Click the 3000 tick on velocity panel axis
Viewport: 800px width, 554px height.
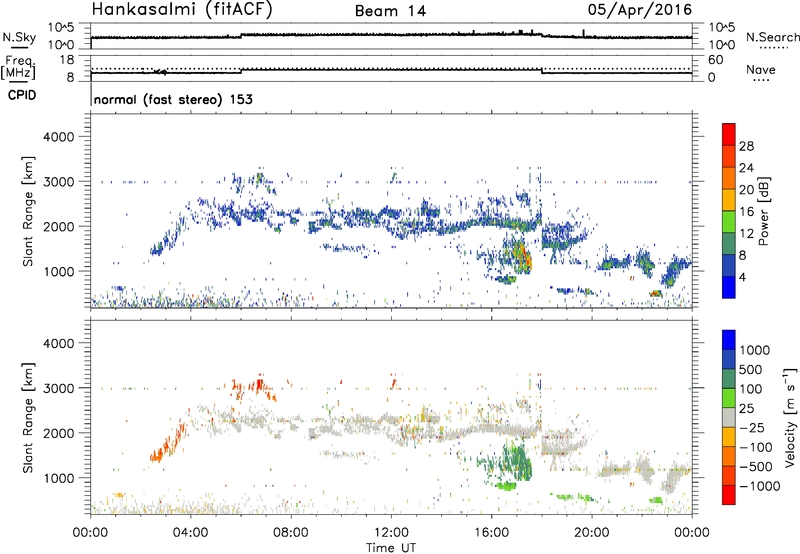(x=58, y=388)
